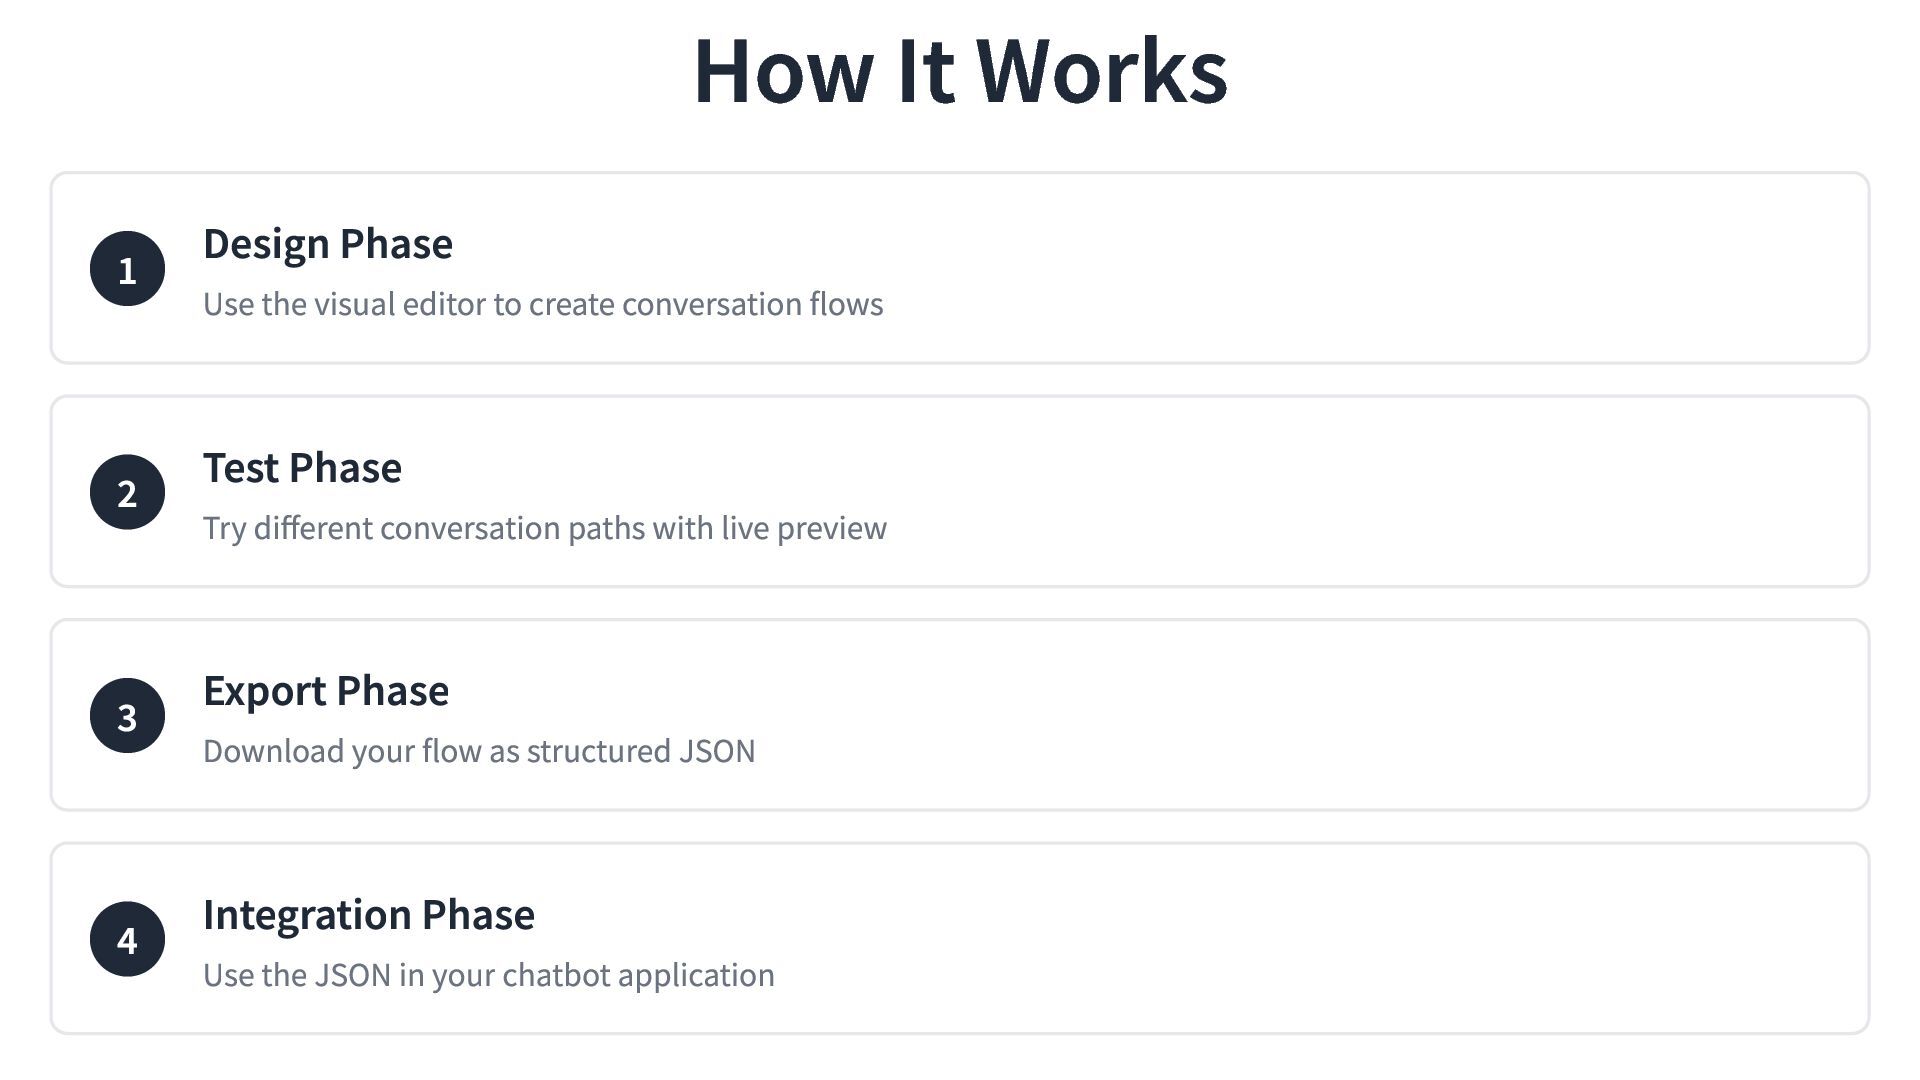Click the word Works in title

[1102, 70]
